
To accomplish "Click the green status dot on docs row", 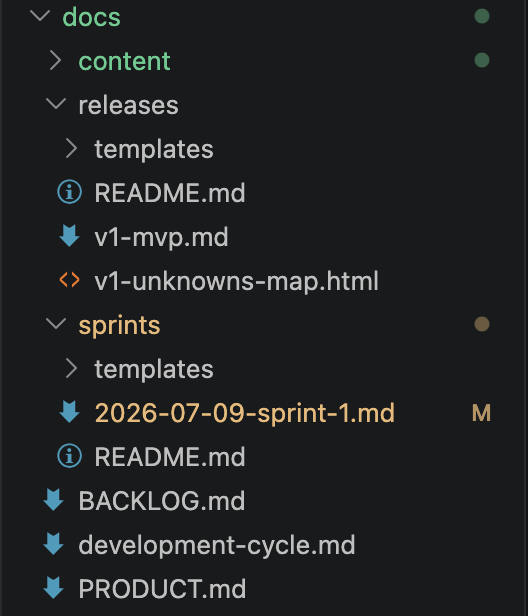I will pos(482,16).
